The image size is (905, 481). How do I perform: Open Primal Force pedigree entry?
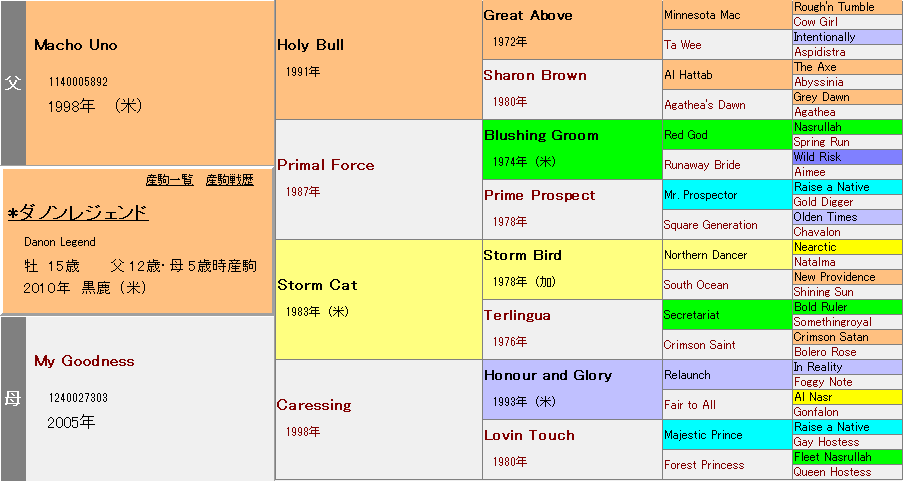[x=325, y=165]
